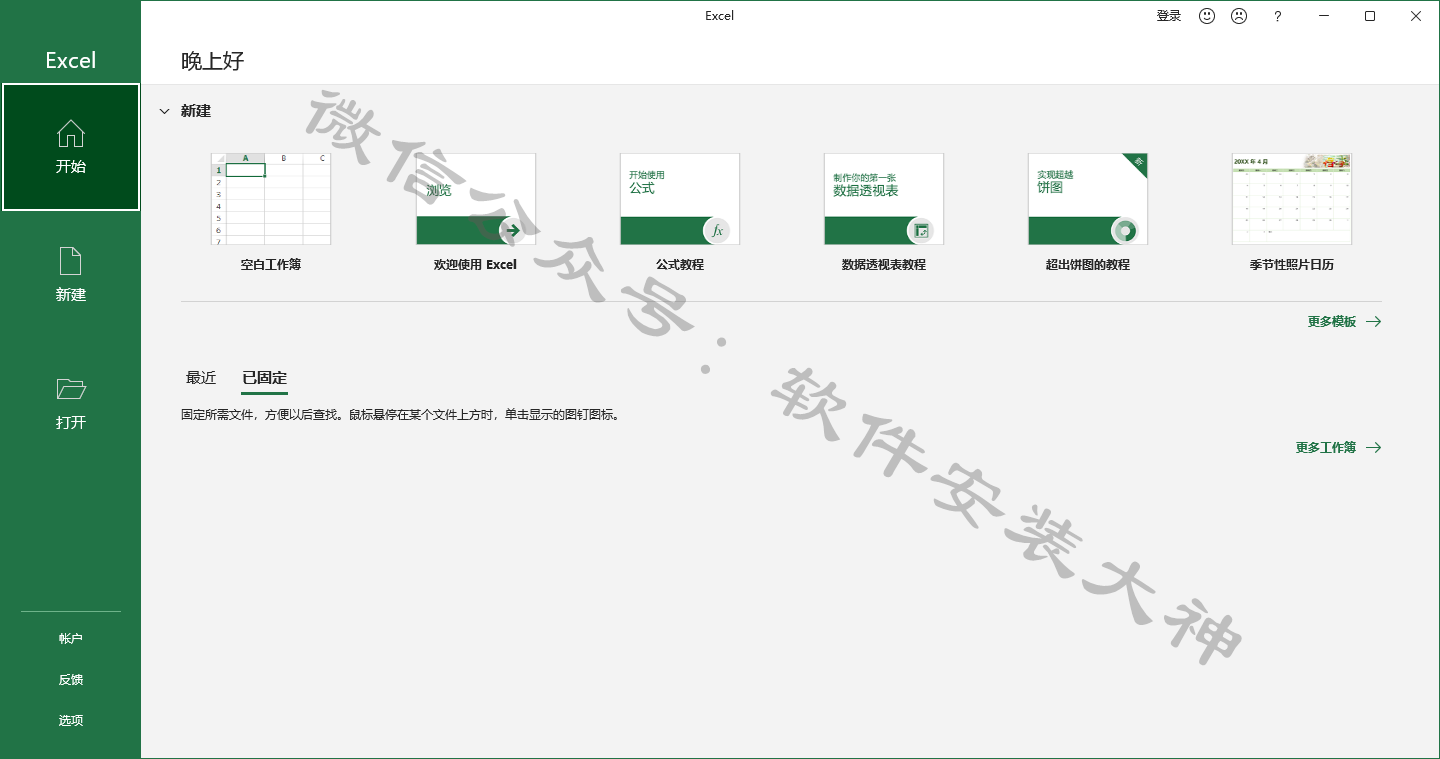The width and height of the screenshot is (1440, 759).
Task: Switch to the 最近 tab
Action: (x=201, y=378)
